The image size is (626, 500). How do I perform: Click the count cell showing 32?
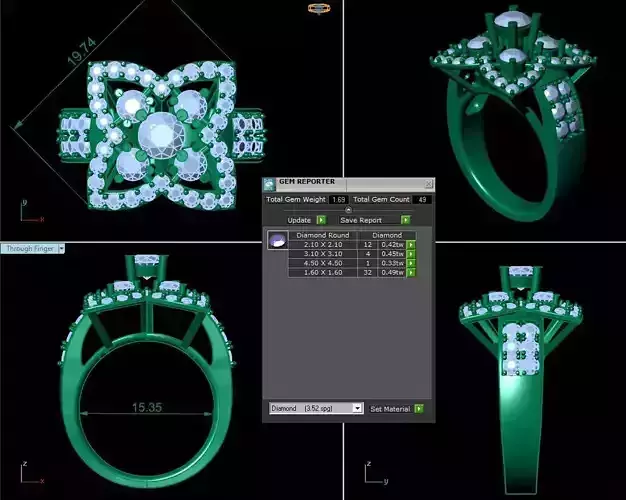[368, 273]
